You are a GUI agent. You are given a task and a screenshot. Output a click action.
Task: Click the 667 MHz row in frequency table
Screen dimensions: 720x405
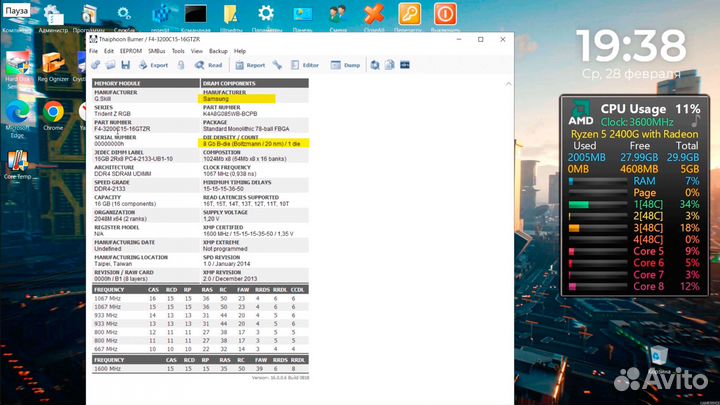tap(200, 349)
